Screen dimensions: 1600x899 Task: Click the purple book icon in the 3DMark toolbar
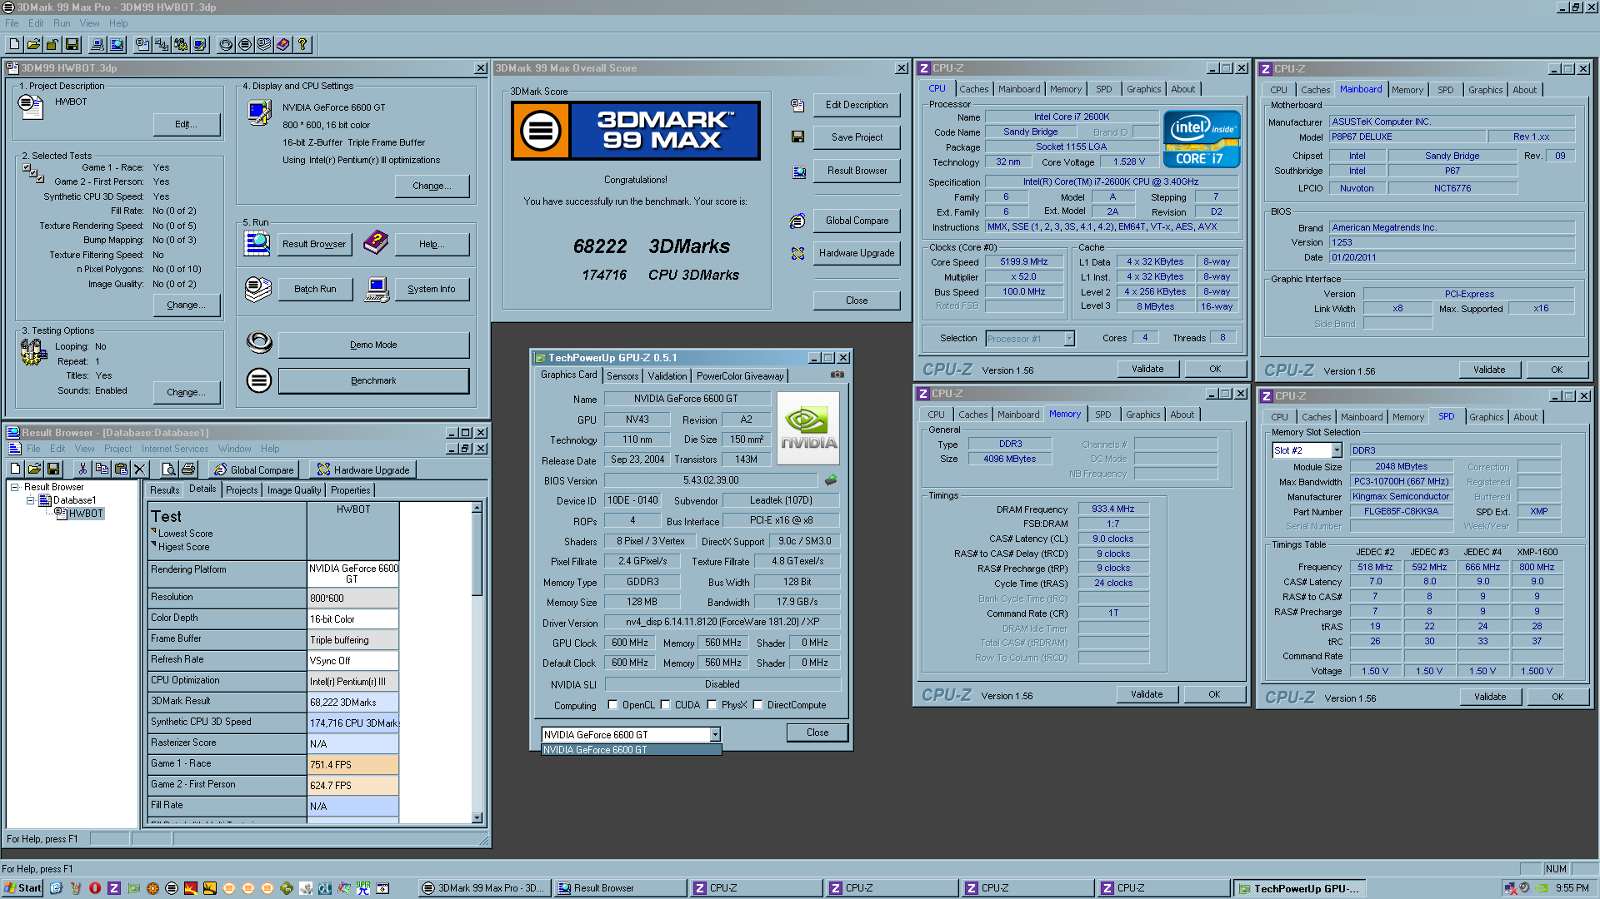coord(283,44)
